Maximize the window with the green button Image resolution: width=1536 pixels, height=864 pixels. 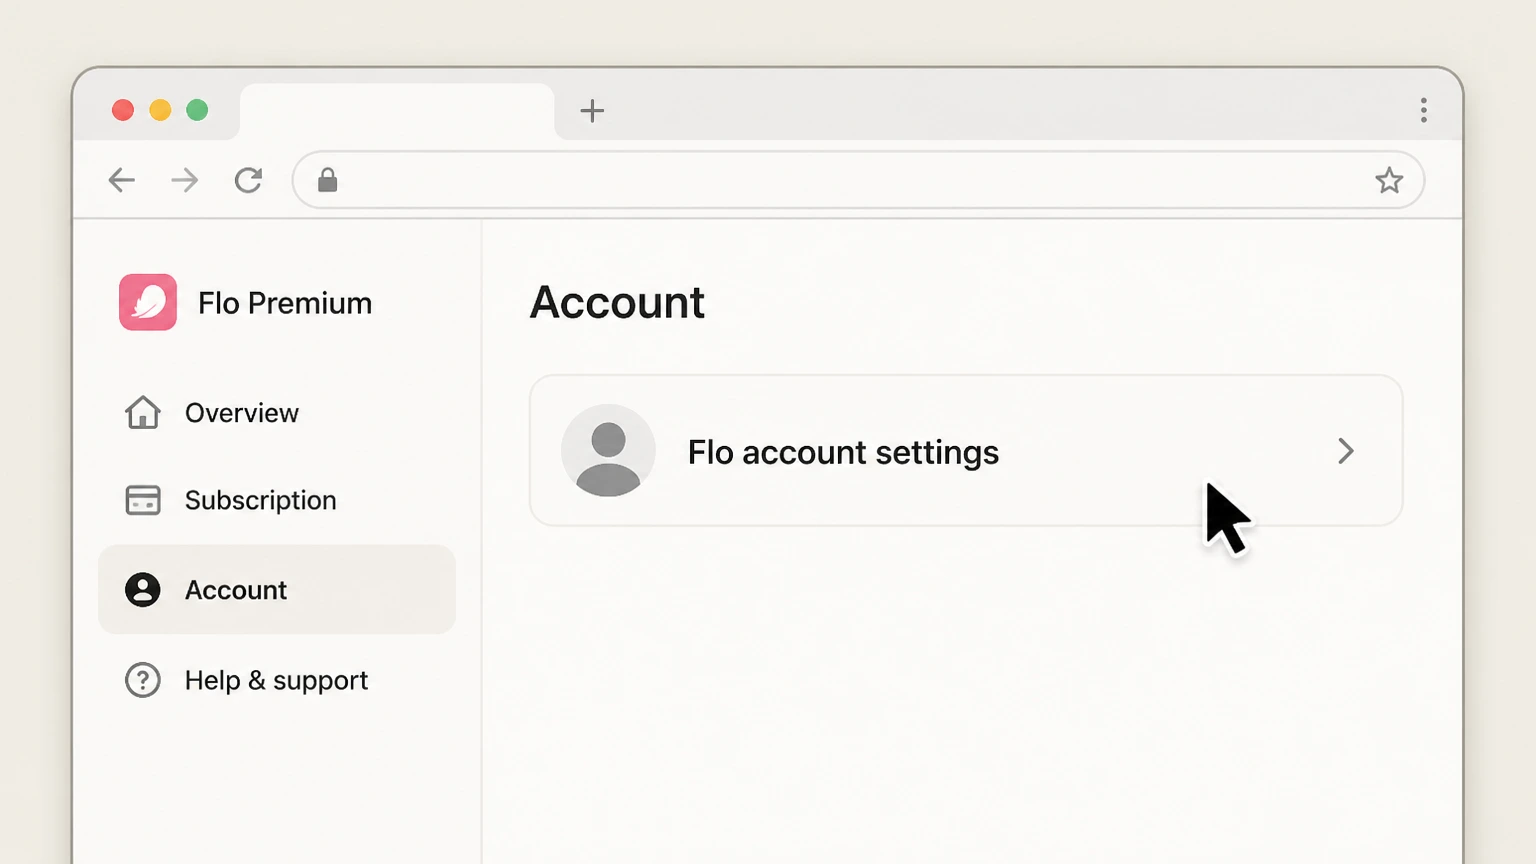coord(197,110)
